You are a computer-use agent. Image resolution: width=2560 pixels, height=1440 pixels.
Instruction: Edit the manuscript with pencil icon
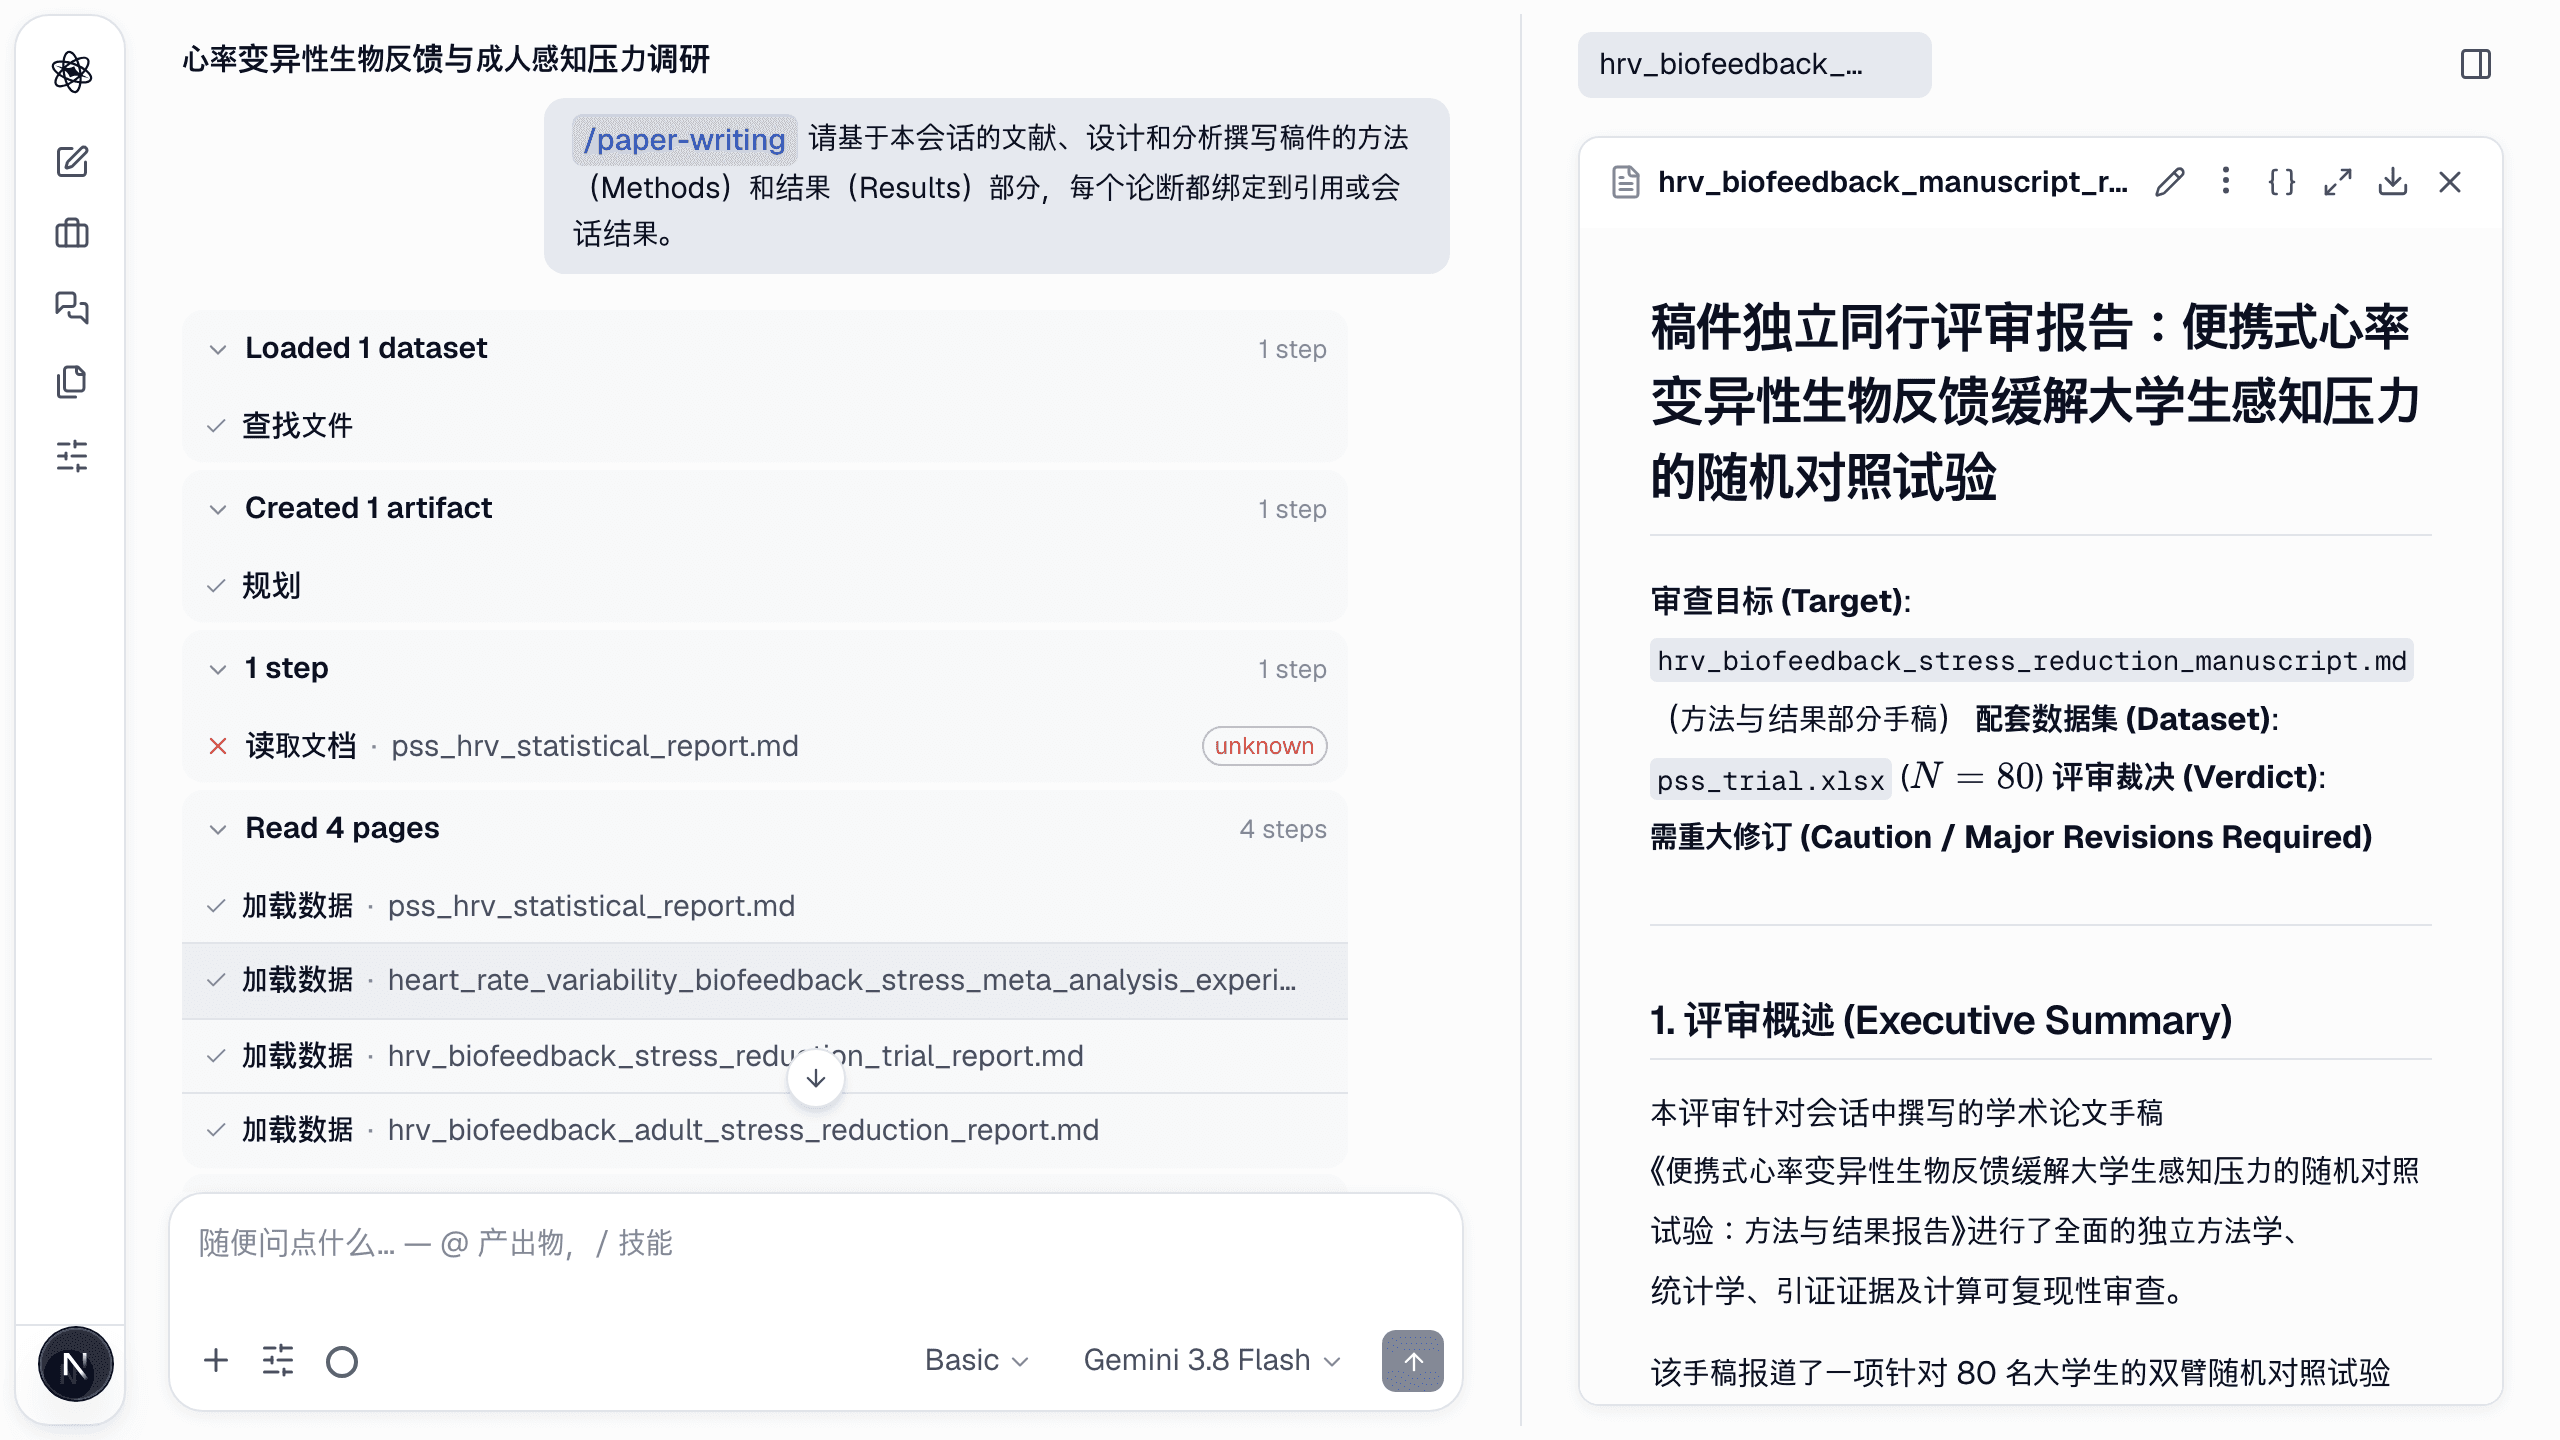pos(2169,182)
